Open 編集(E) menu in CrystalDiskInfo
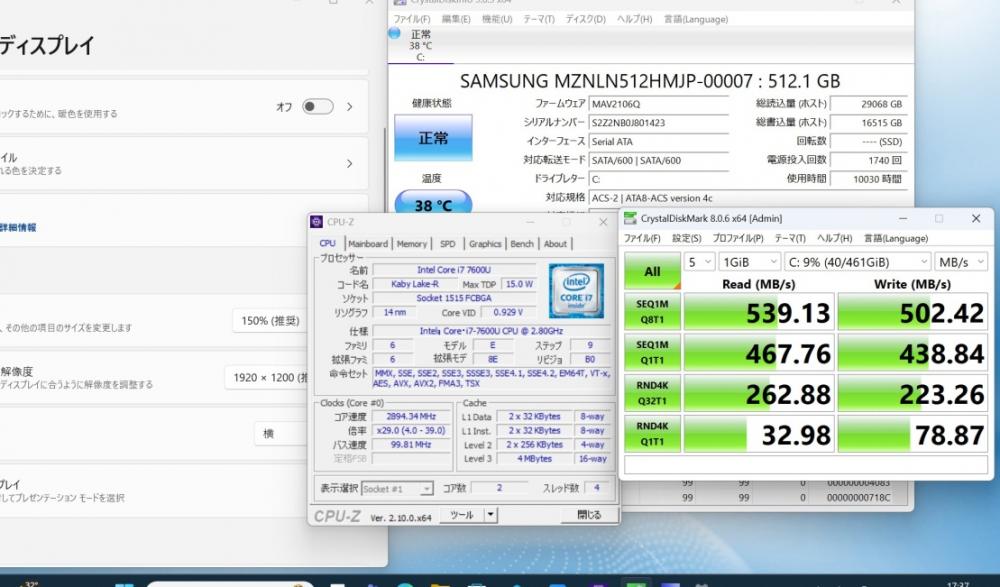This screenshot has width=1000, height=587. [456, 19]
